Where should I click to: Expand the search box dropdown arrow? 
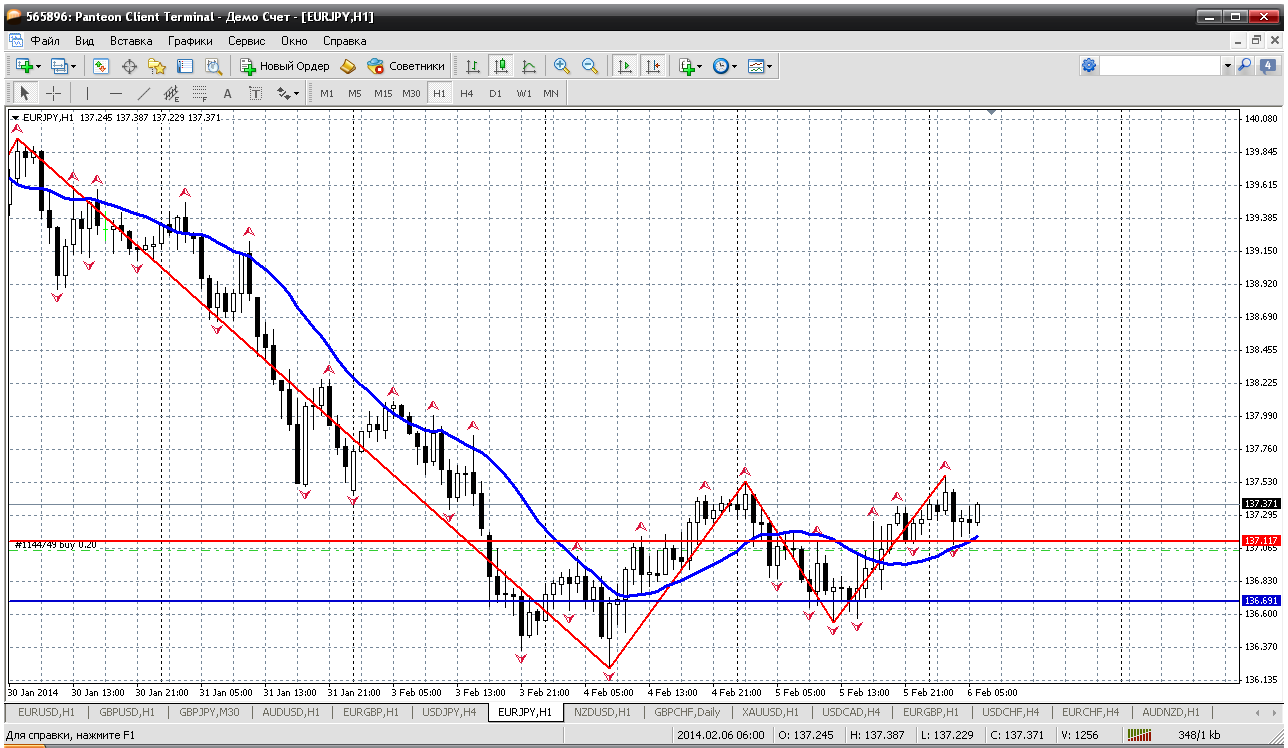1227,66
